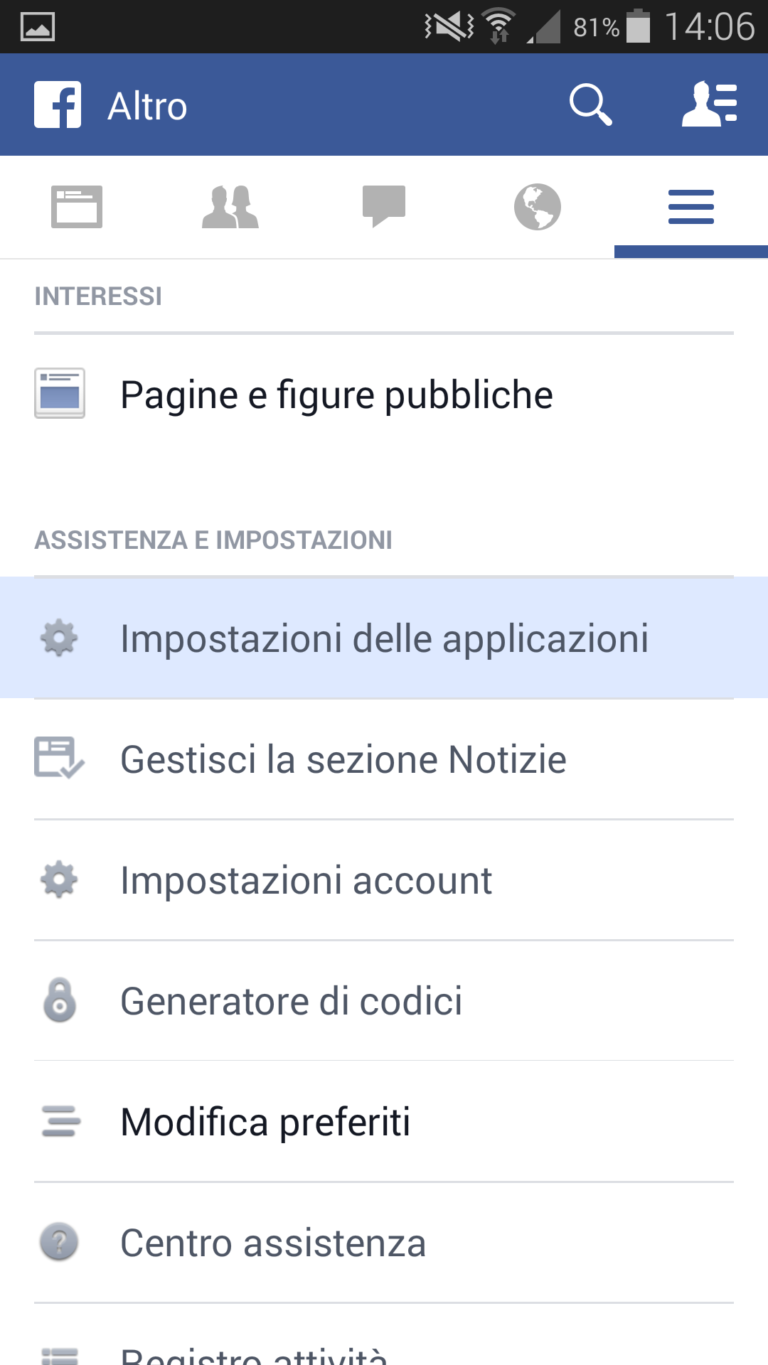This screenshot has width=768, height=1365.
Task: Open the messages chat bubble tab
Action: 384,207
